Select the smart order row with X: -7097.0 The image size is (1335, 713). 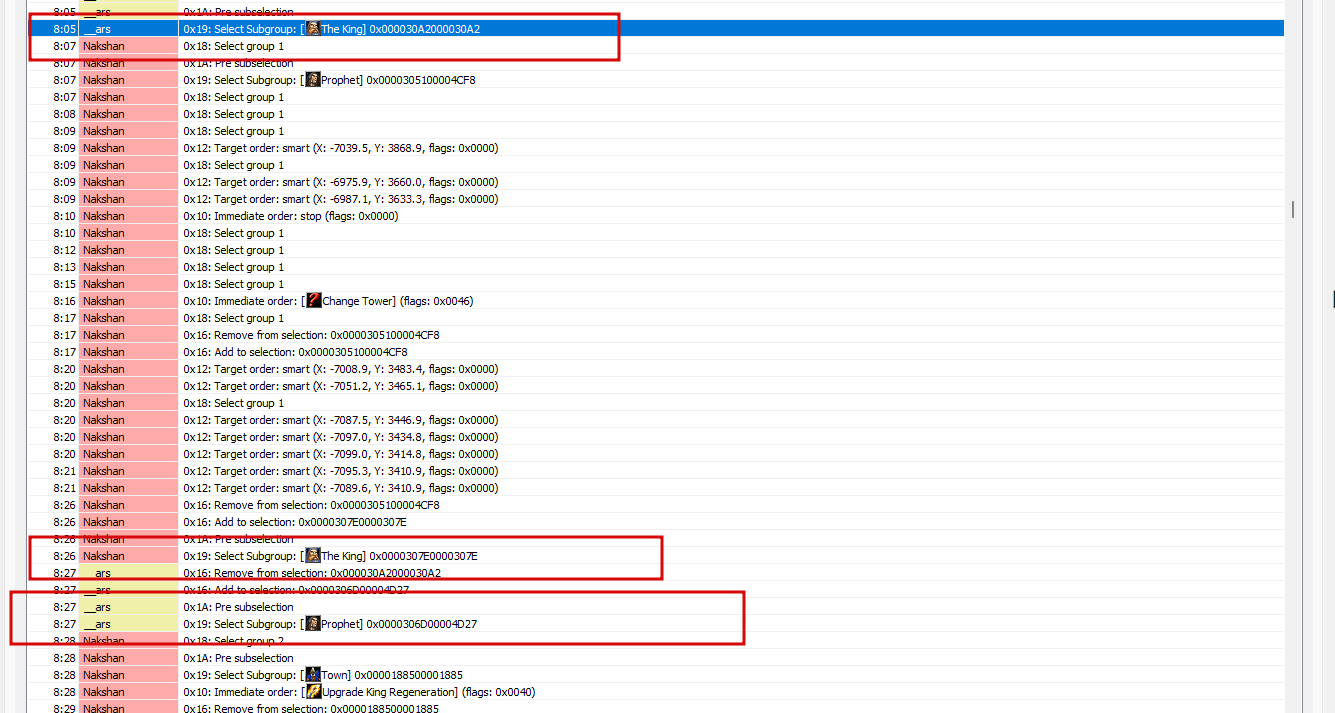click(x=656, y=437)
